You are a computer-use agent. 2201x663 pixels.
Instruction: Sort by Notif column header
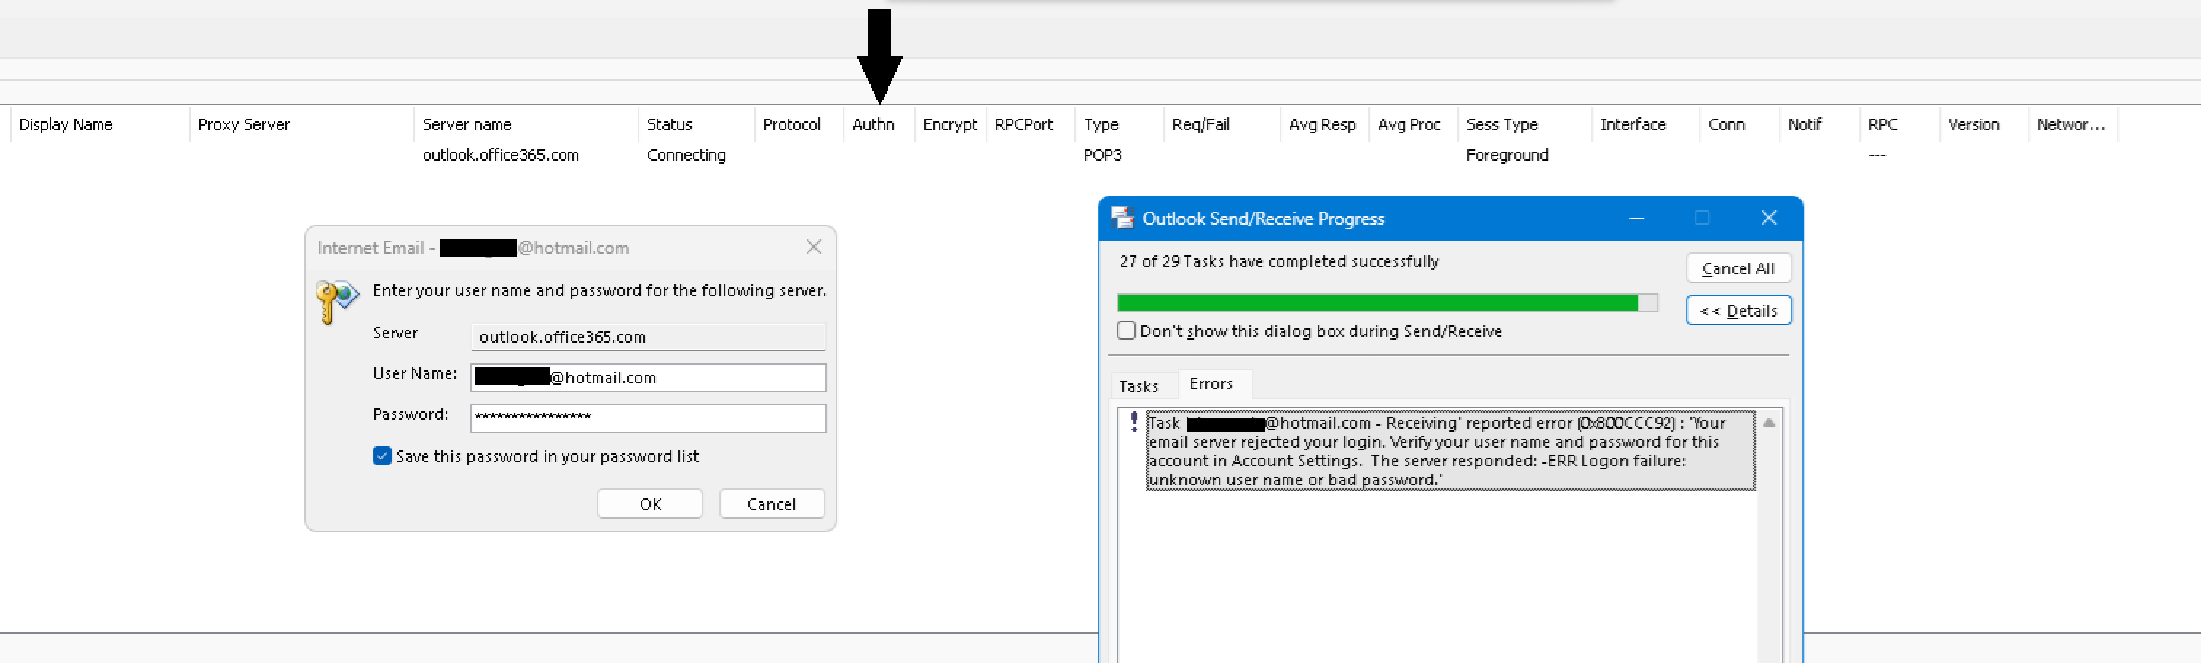tap(1819, 124)
